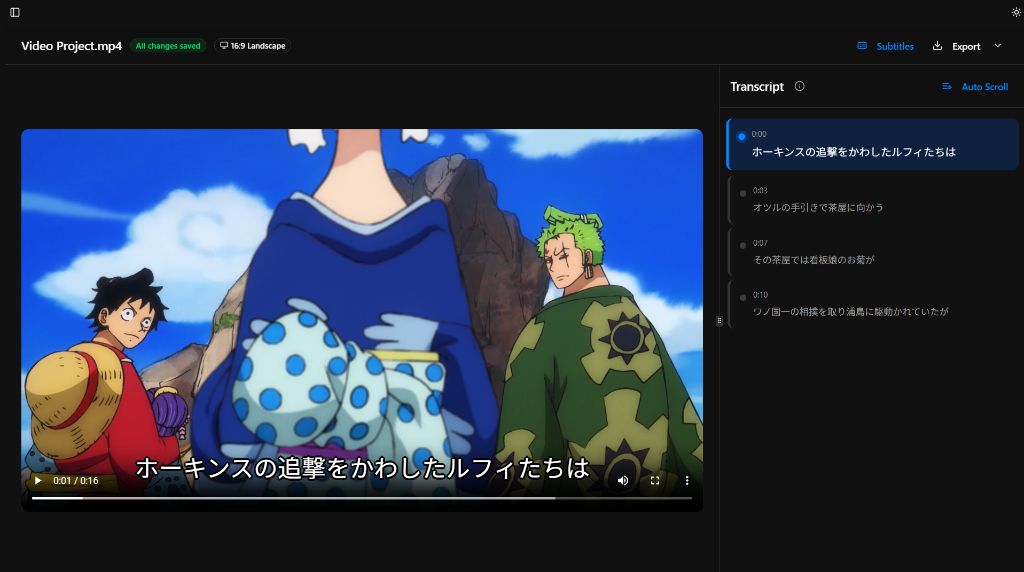Select the transcript line at 0:10
The height and width of the screenshot is (572, 1024).
[x=872, y=304]
